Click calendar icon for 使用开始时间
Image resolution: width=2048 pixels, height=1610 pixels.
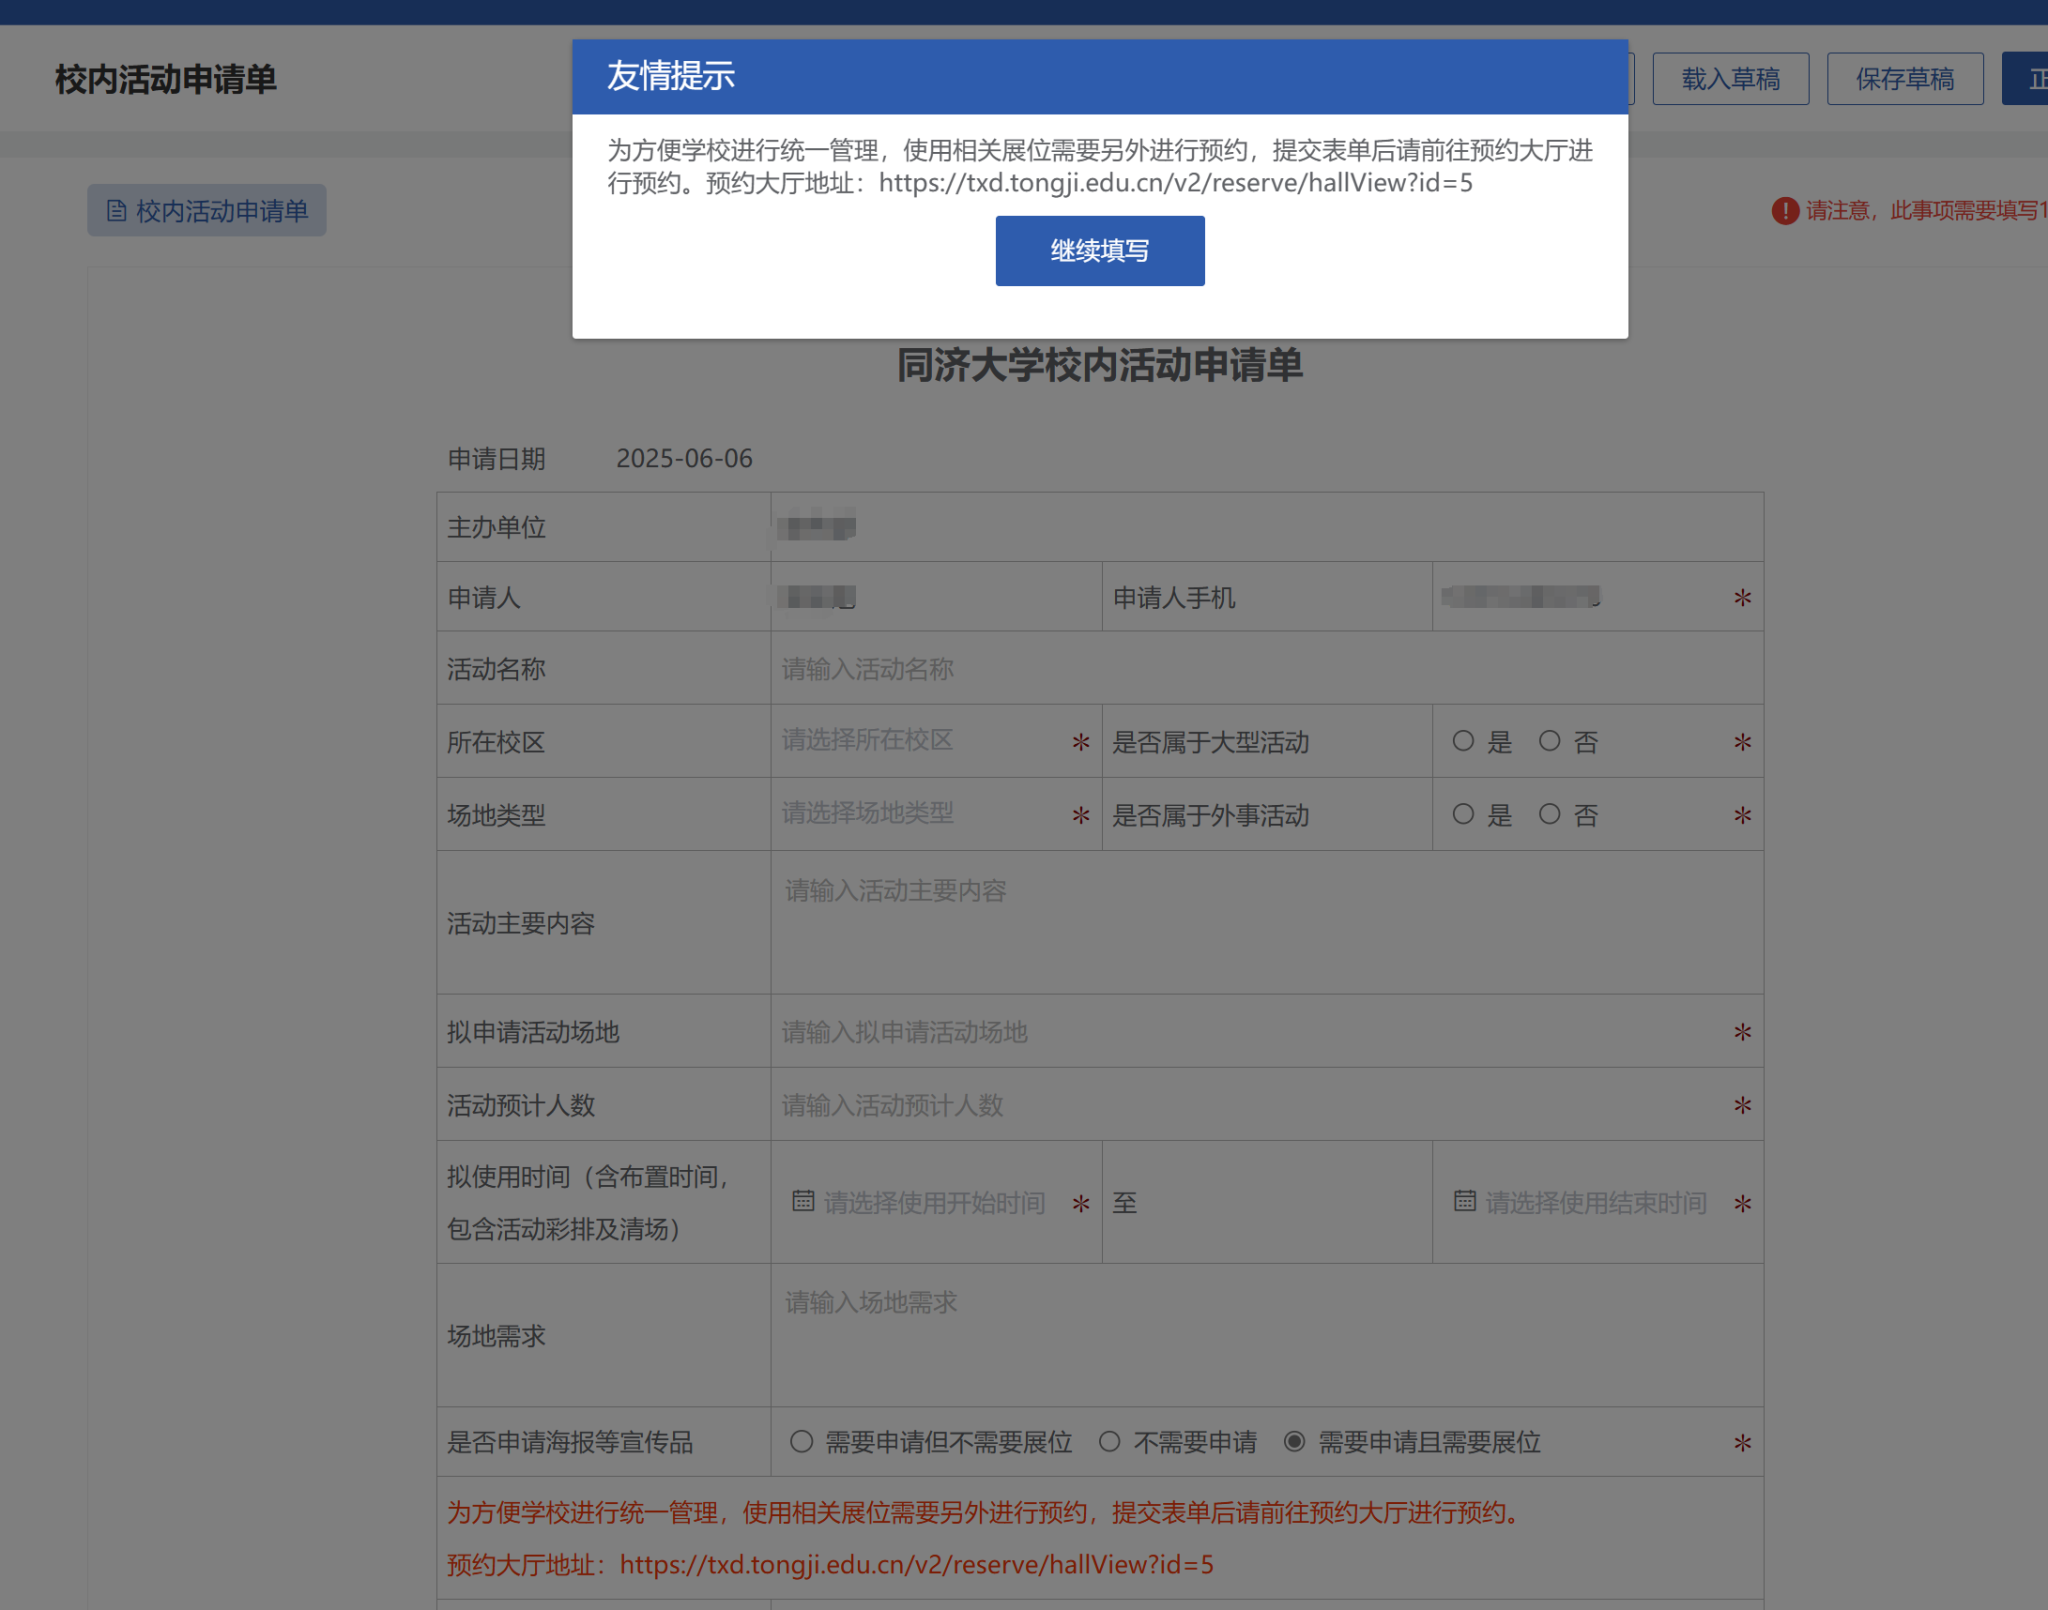(x=802, y=1201)
